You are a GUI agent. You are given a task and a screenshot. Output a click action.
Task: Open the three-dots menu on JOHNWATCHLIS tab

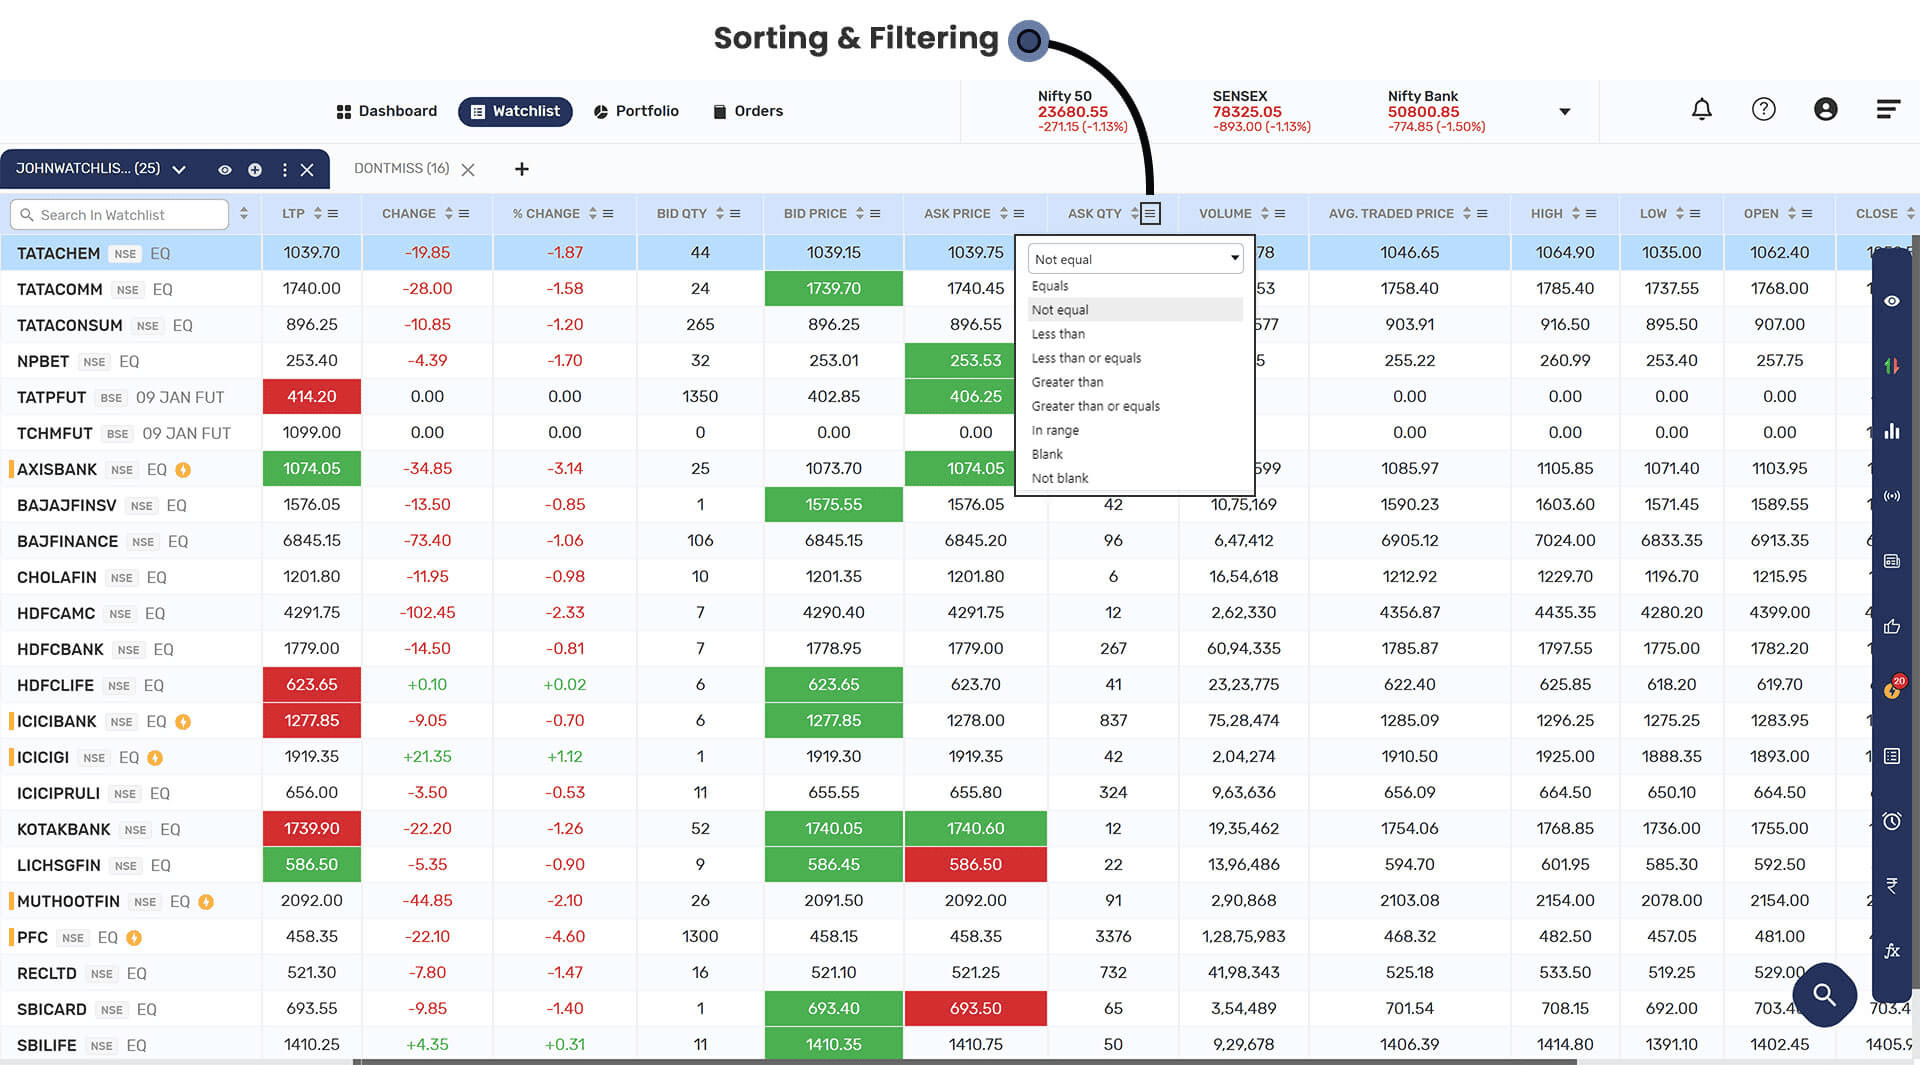click(x=285, y=170)
